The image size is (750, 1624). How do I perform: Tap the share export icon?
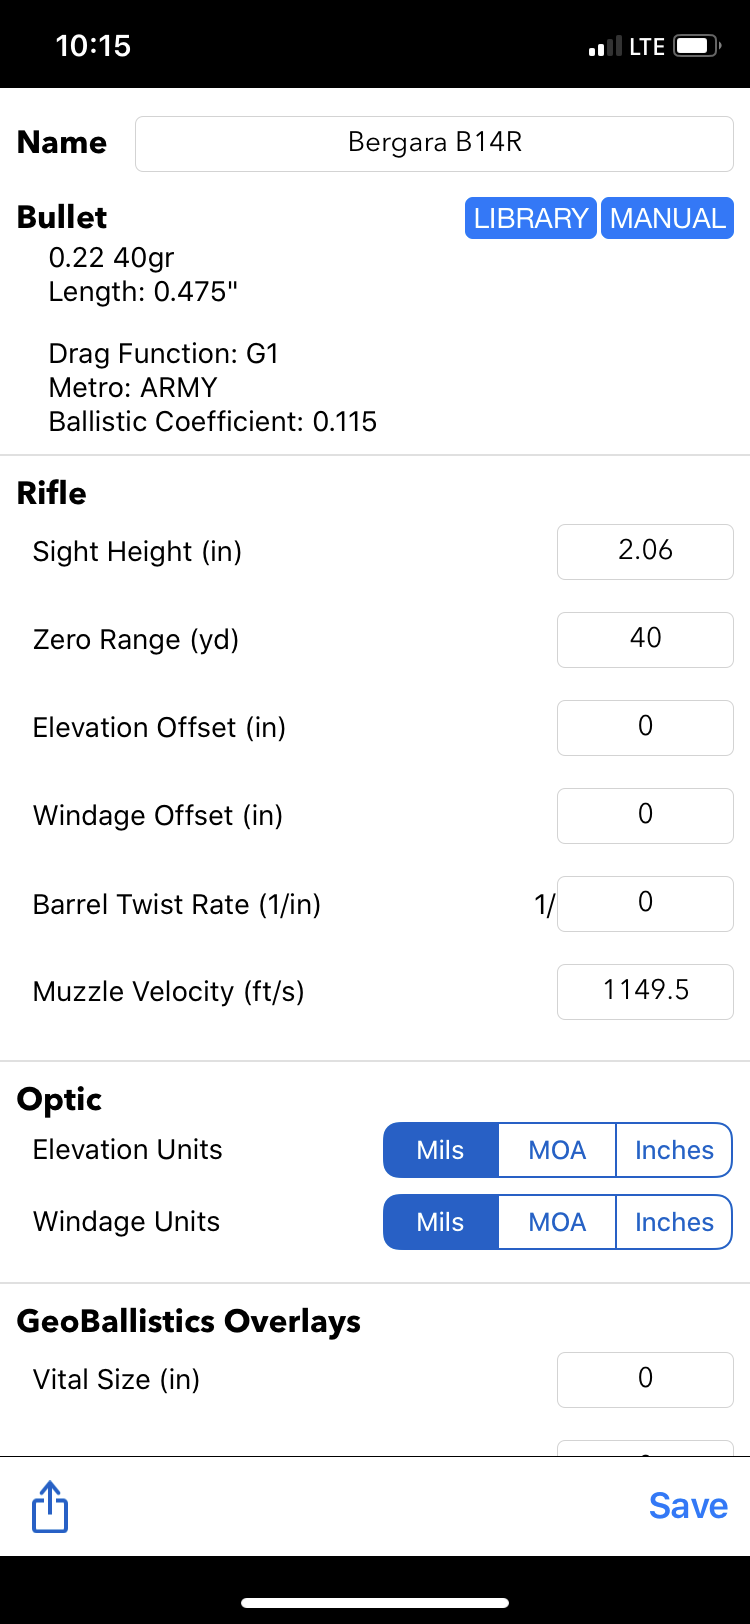(50, 1506)
